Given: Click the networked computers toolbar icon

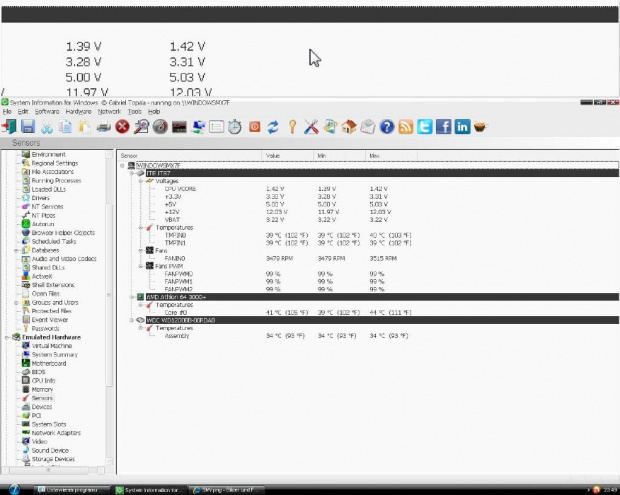Looking at the screenshot, I should coord(198,127).
